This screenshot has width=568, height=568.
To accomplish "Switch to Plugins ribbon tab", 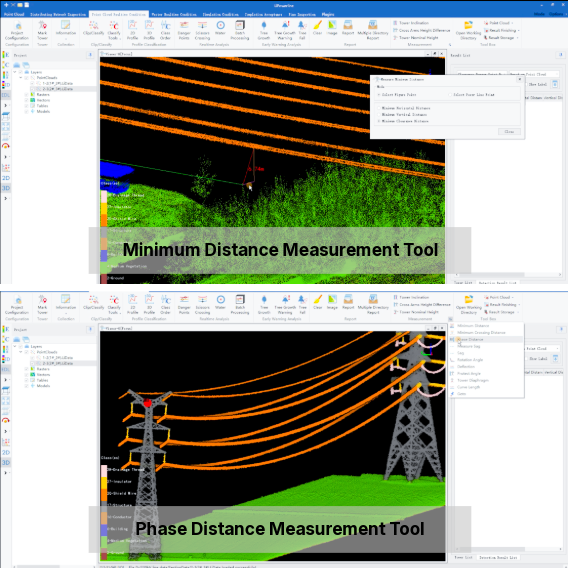I will click(x=328, y=14).
